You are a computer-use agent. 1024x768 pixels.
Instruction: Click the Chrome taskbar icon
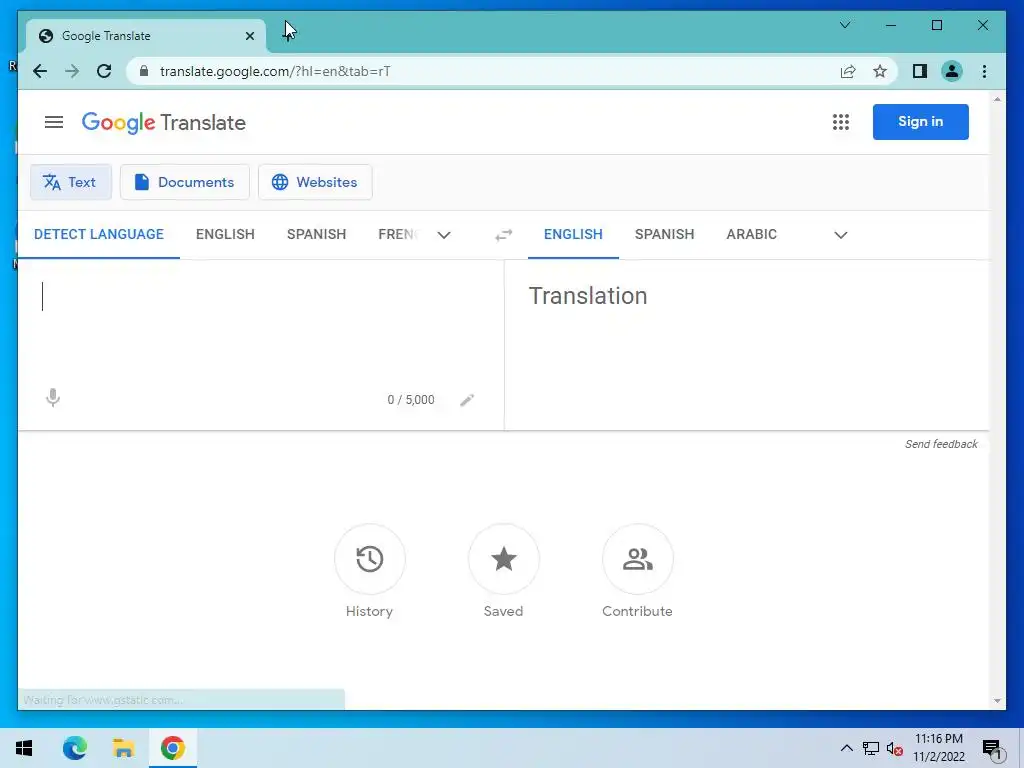(172, 748)
